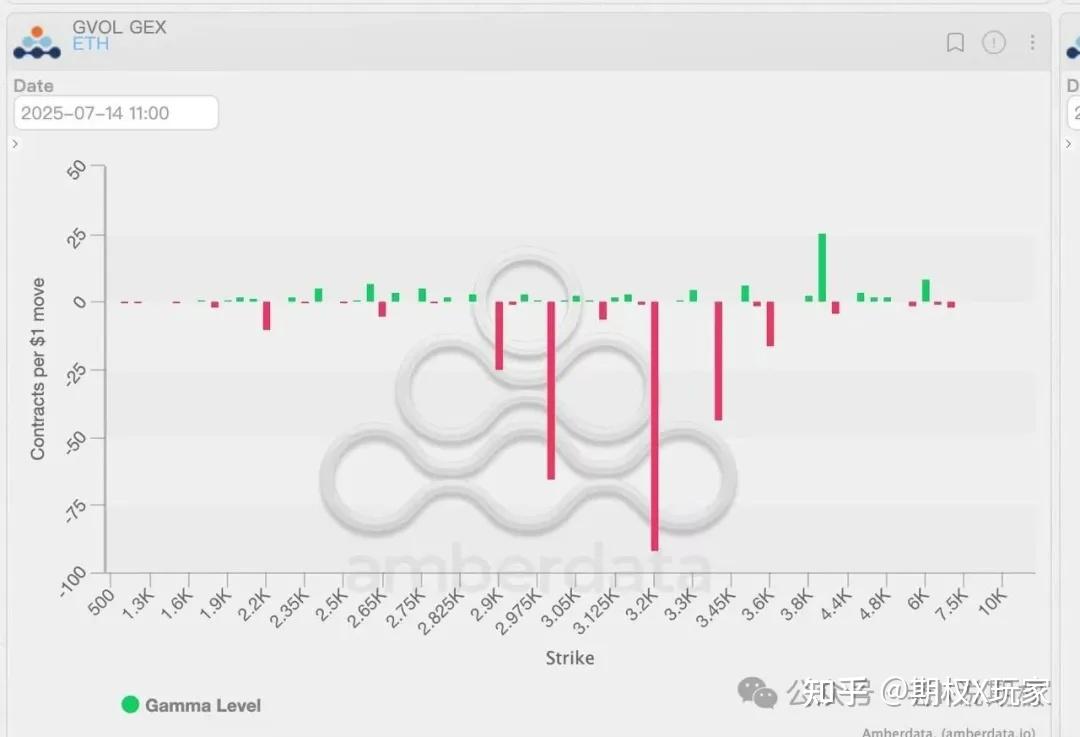Click the Amberdata GVOL logo icon
Screen dimensions: 1080x737
[37, 42]
